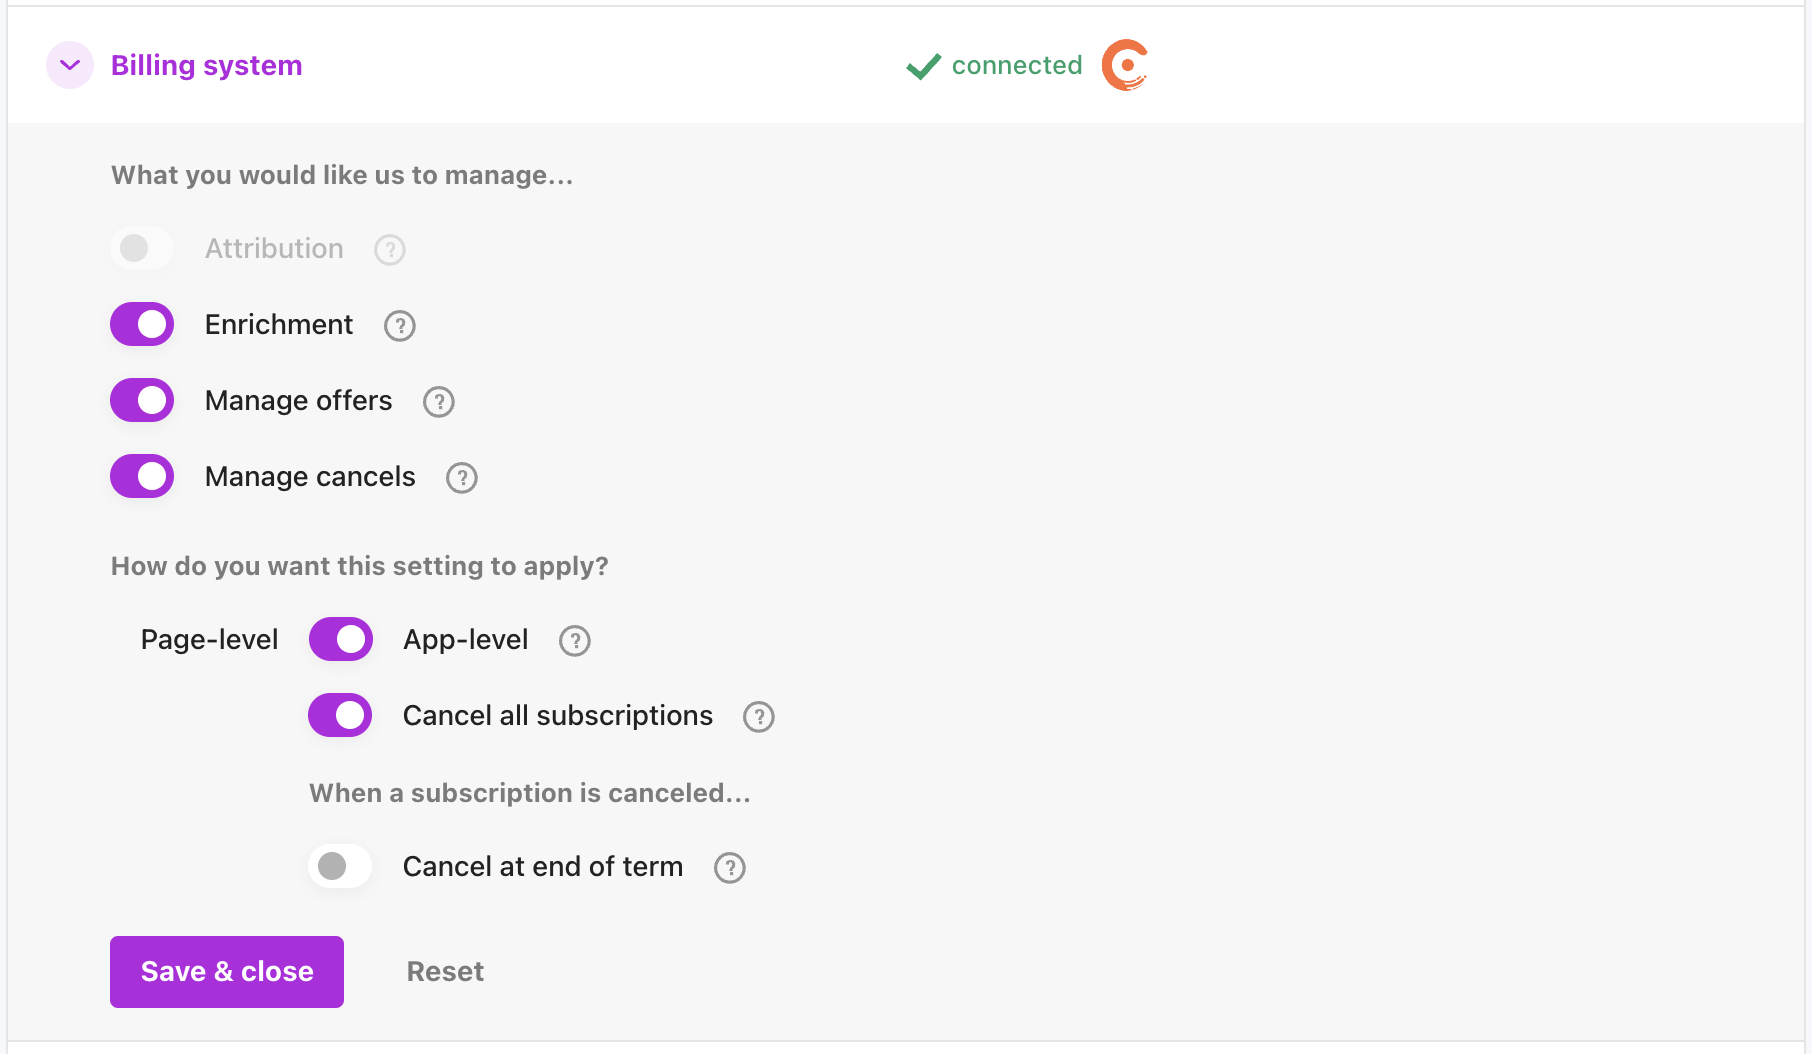Click the disabled Attribution toggle
The width and height of the screenshot is (1812, 1054).
click(142, 248)
